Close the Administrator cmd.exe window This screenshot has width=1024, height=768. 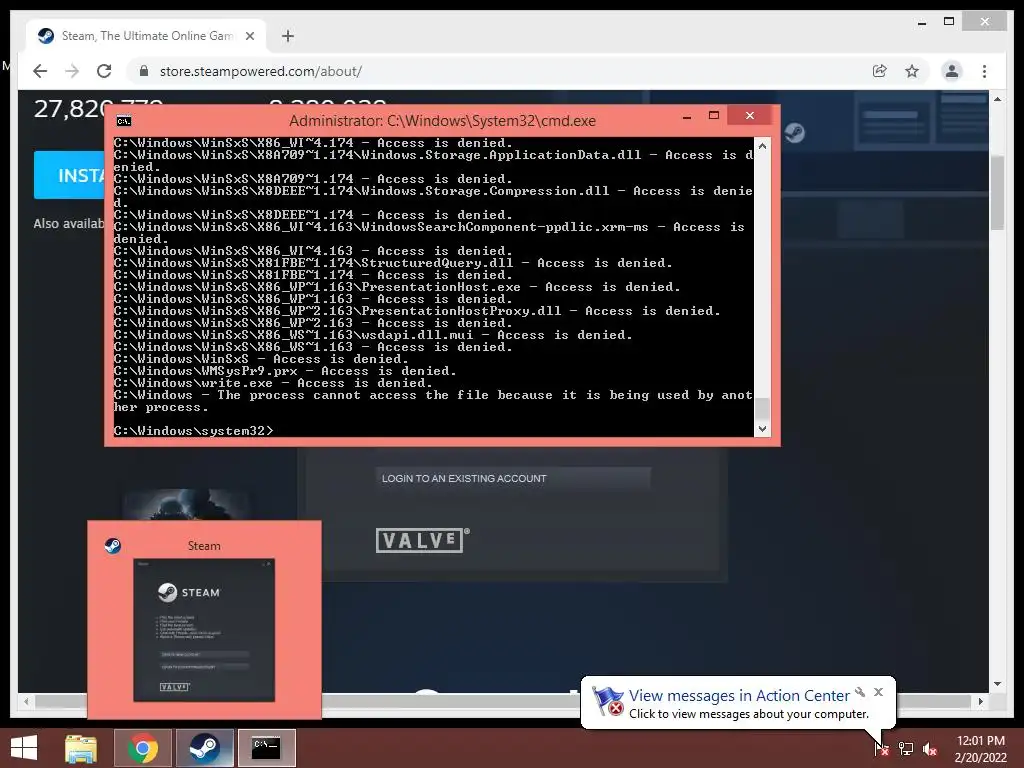point(750,115)
